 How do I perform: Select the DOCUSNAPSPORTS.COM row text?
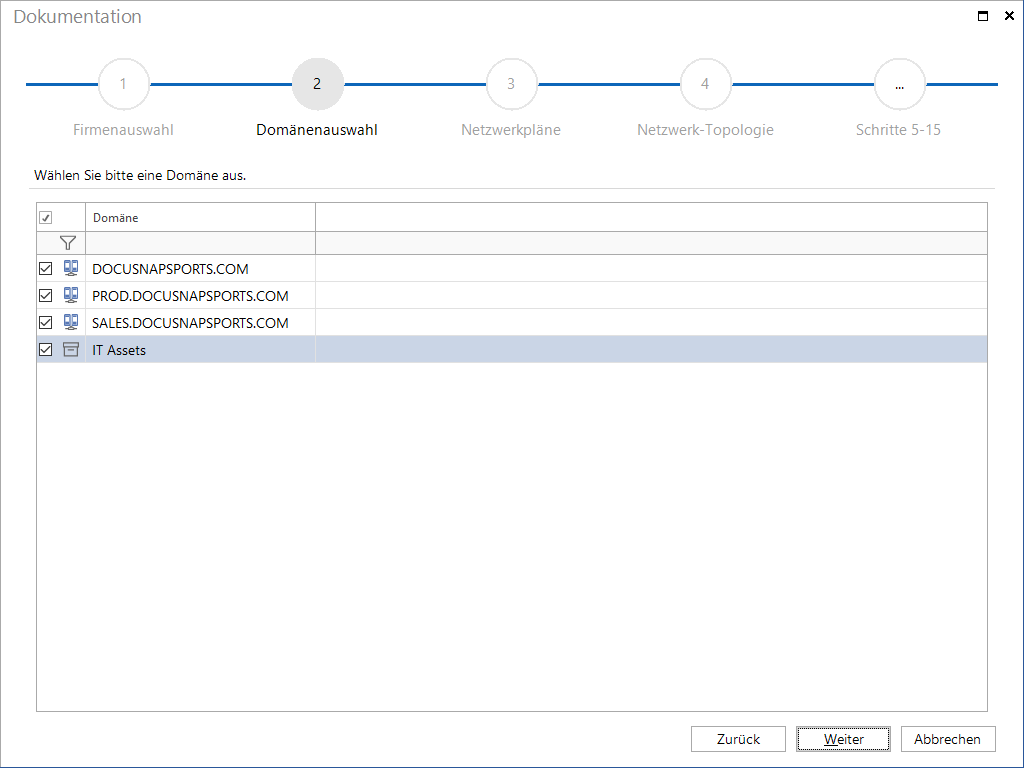pyautogui.click(x=170, y=269)
